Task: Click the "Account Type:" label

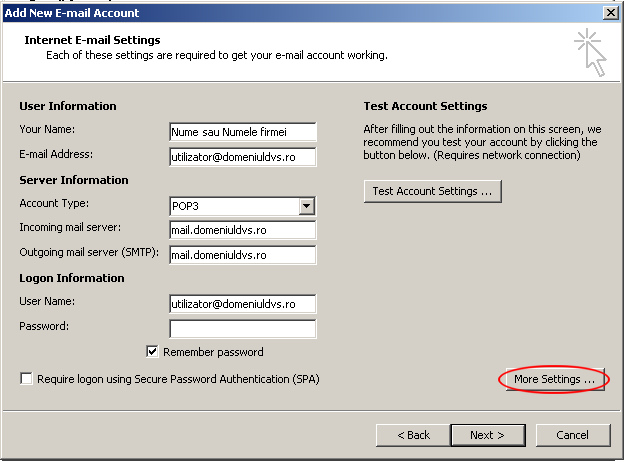Action: [54, 203]
